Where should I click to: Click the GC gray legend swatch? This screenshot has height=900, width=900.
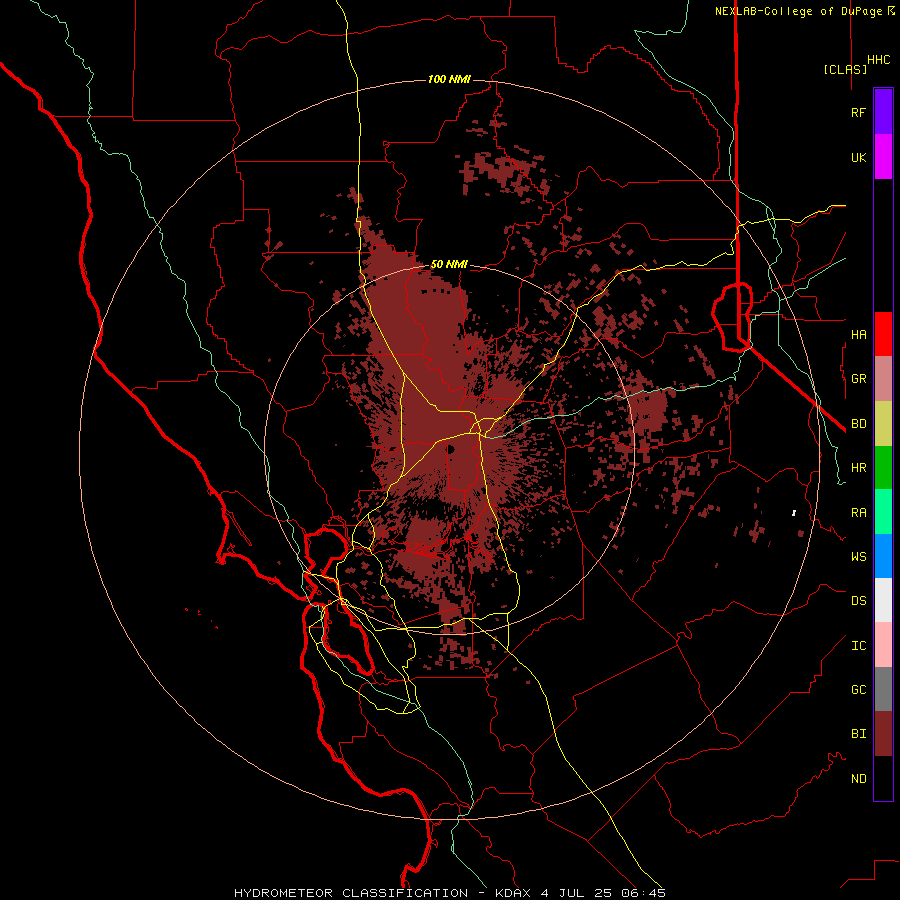pos(883,689)
